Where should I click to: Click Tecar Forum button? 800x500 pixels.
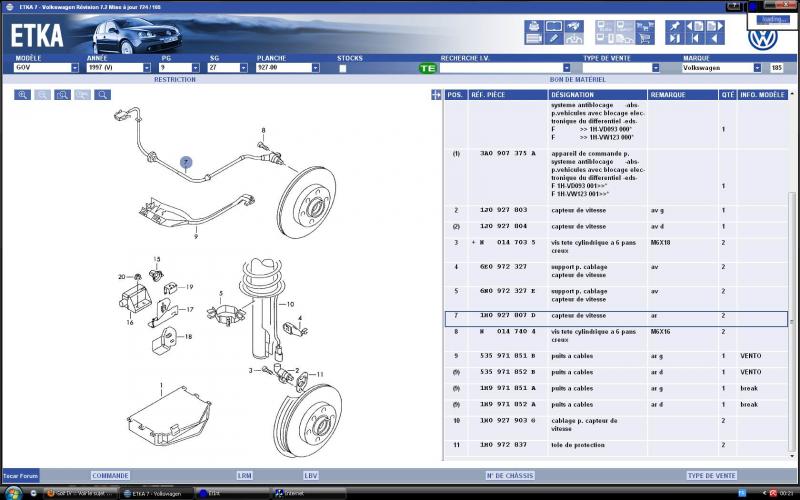tap(21, 476)
